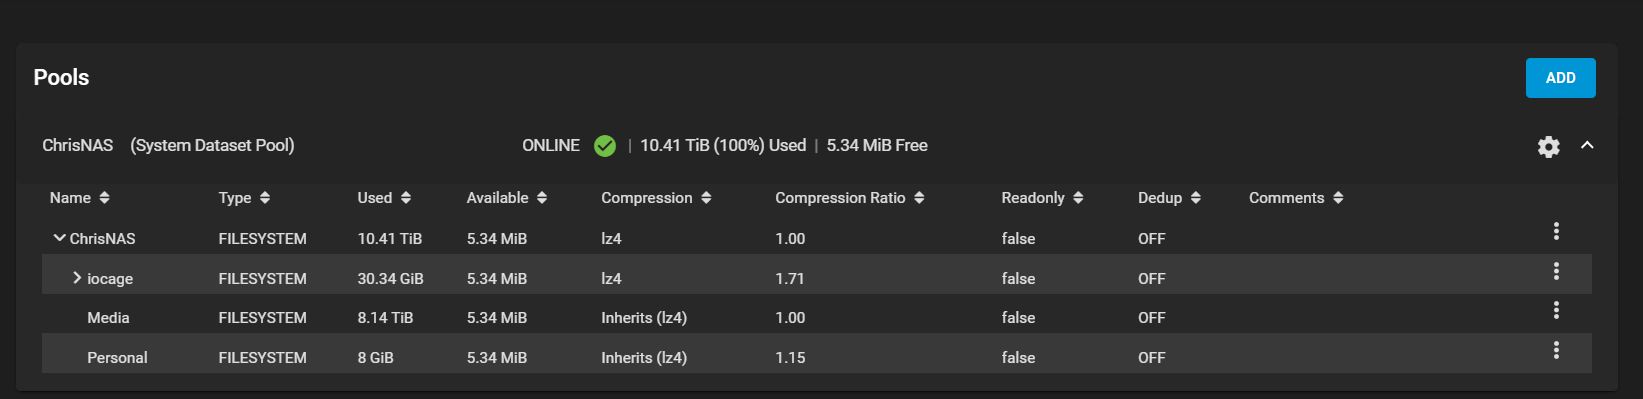Select the Personal dataset row
Viewport: 1643px width, 399px height.
coord(816,357)
